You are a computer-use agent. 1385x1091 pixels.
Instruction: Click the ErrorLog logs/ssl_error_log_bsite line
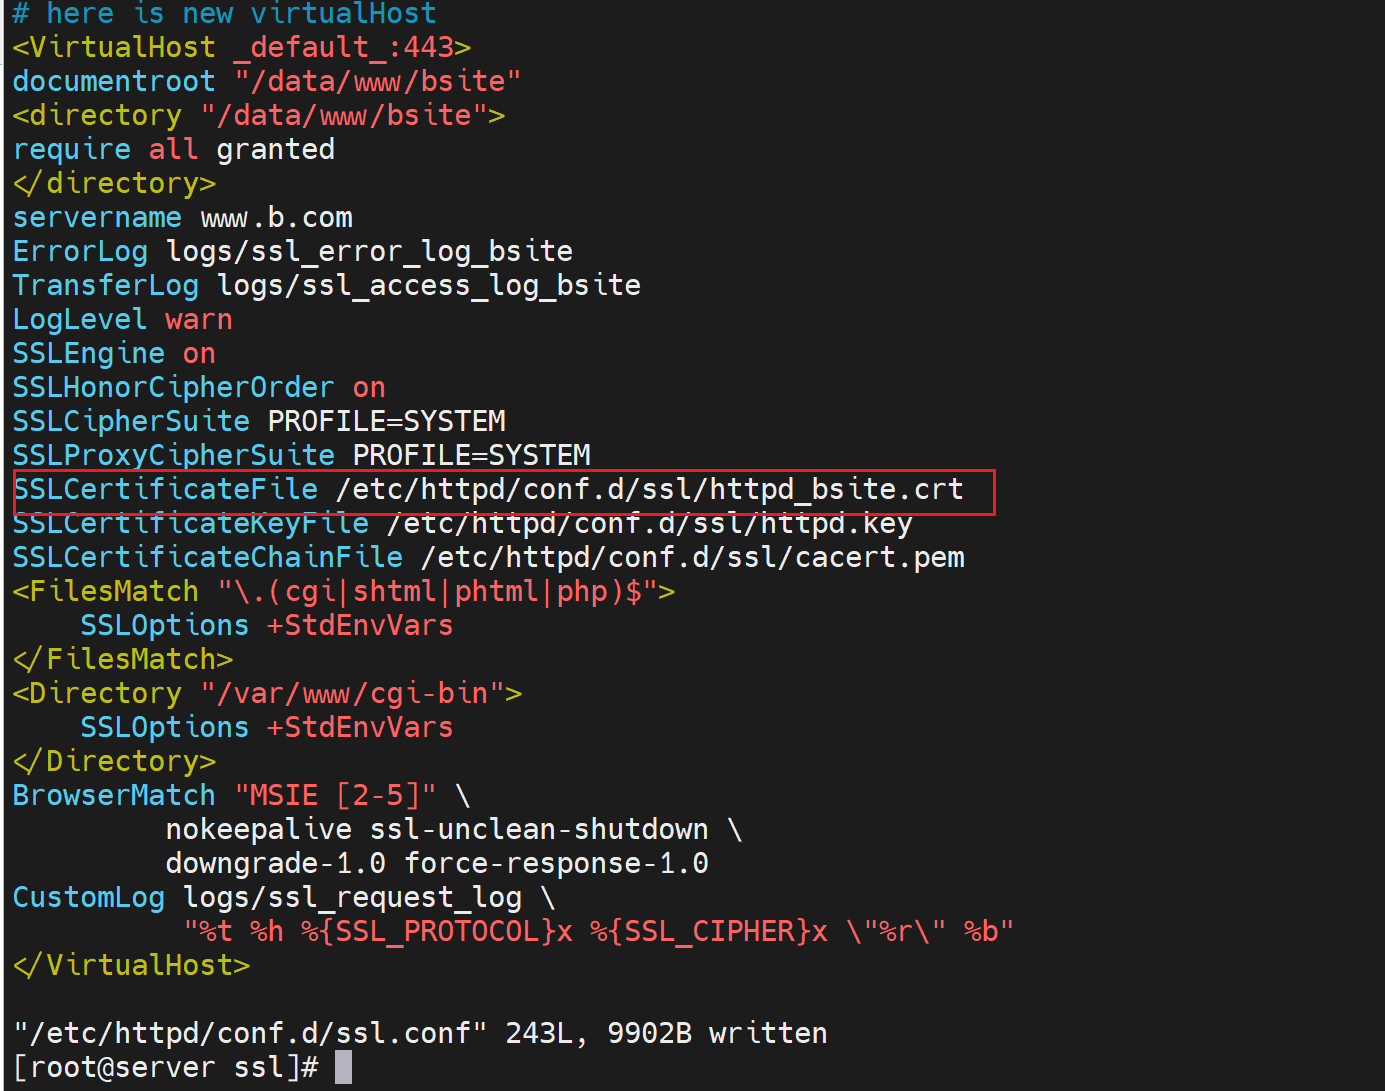tap(292, 252)
